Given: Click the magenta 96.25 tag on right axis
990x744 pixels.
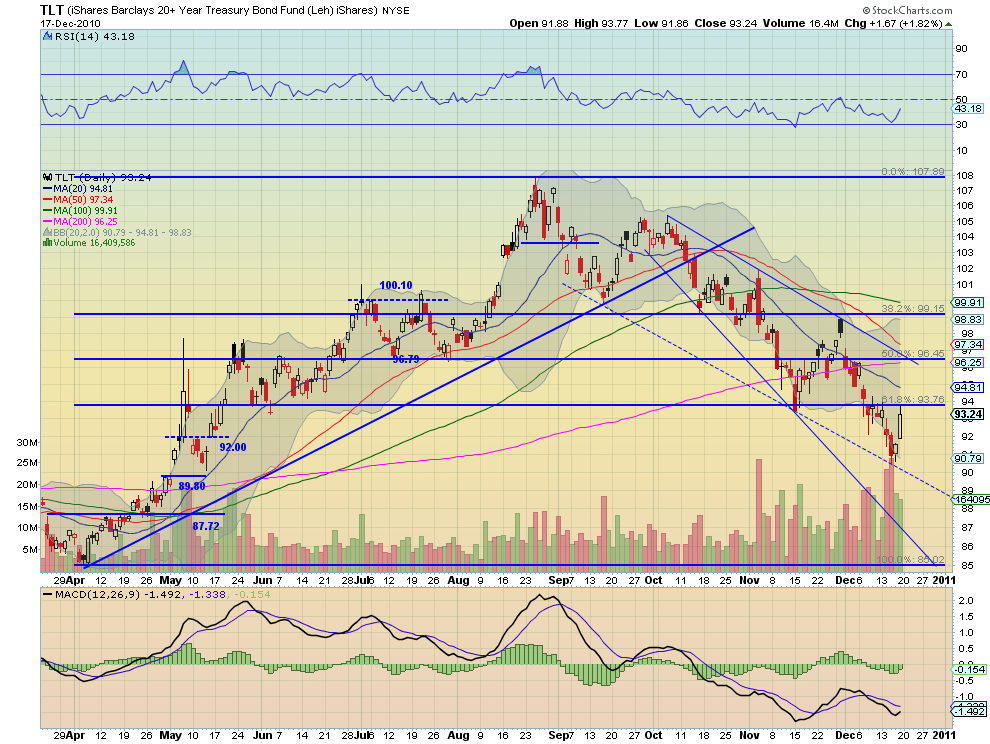Looking at the screenshot, I should tap(968, 363).
